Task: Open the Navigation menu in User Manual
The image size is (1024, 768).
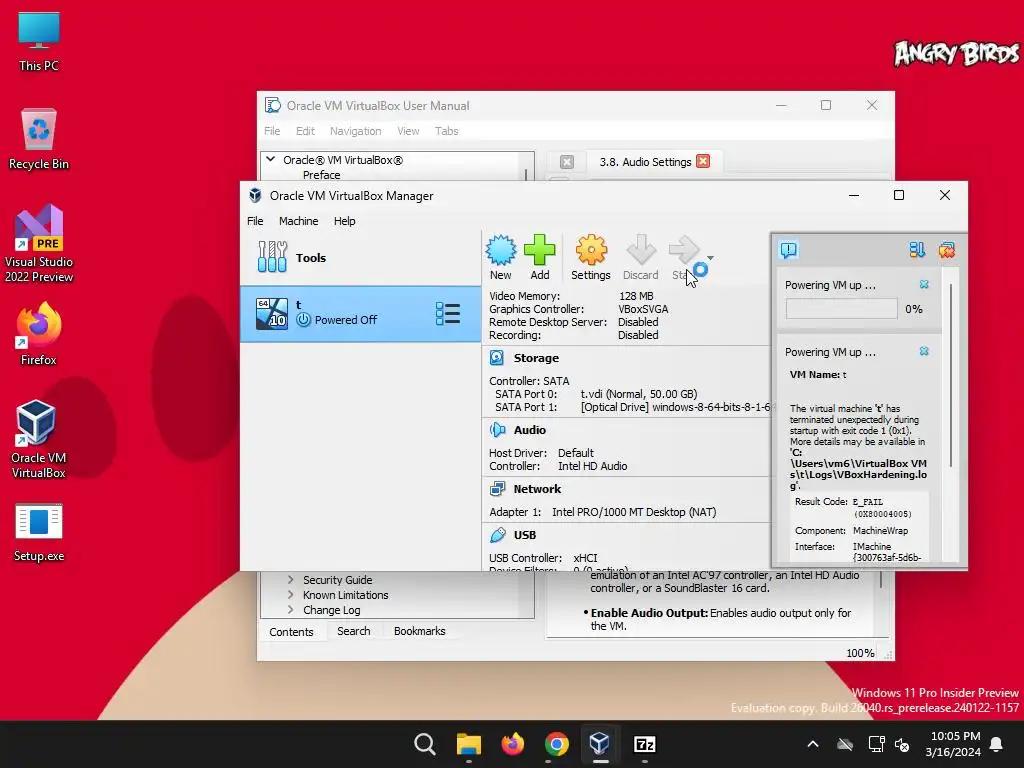Action: click(x=355, y=131)
